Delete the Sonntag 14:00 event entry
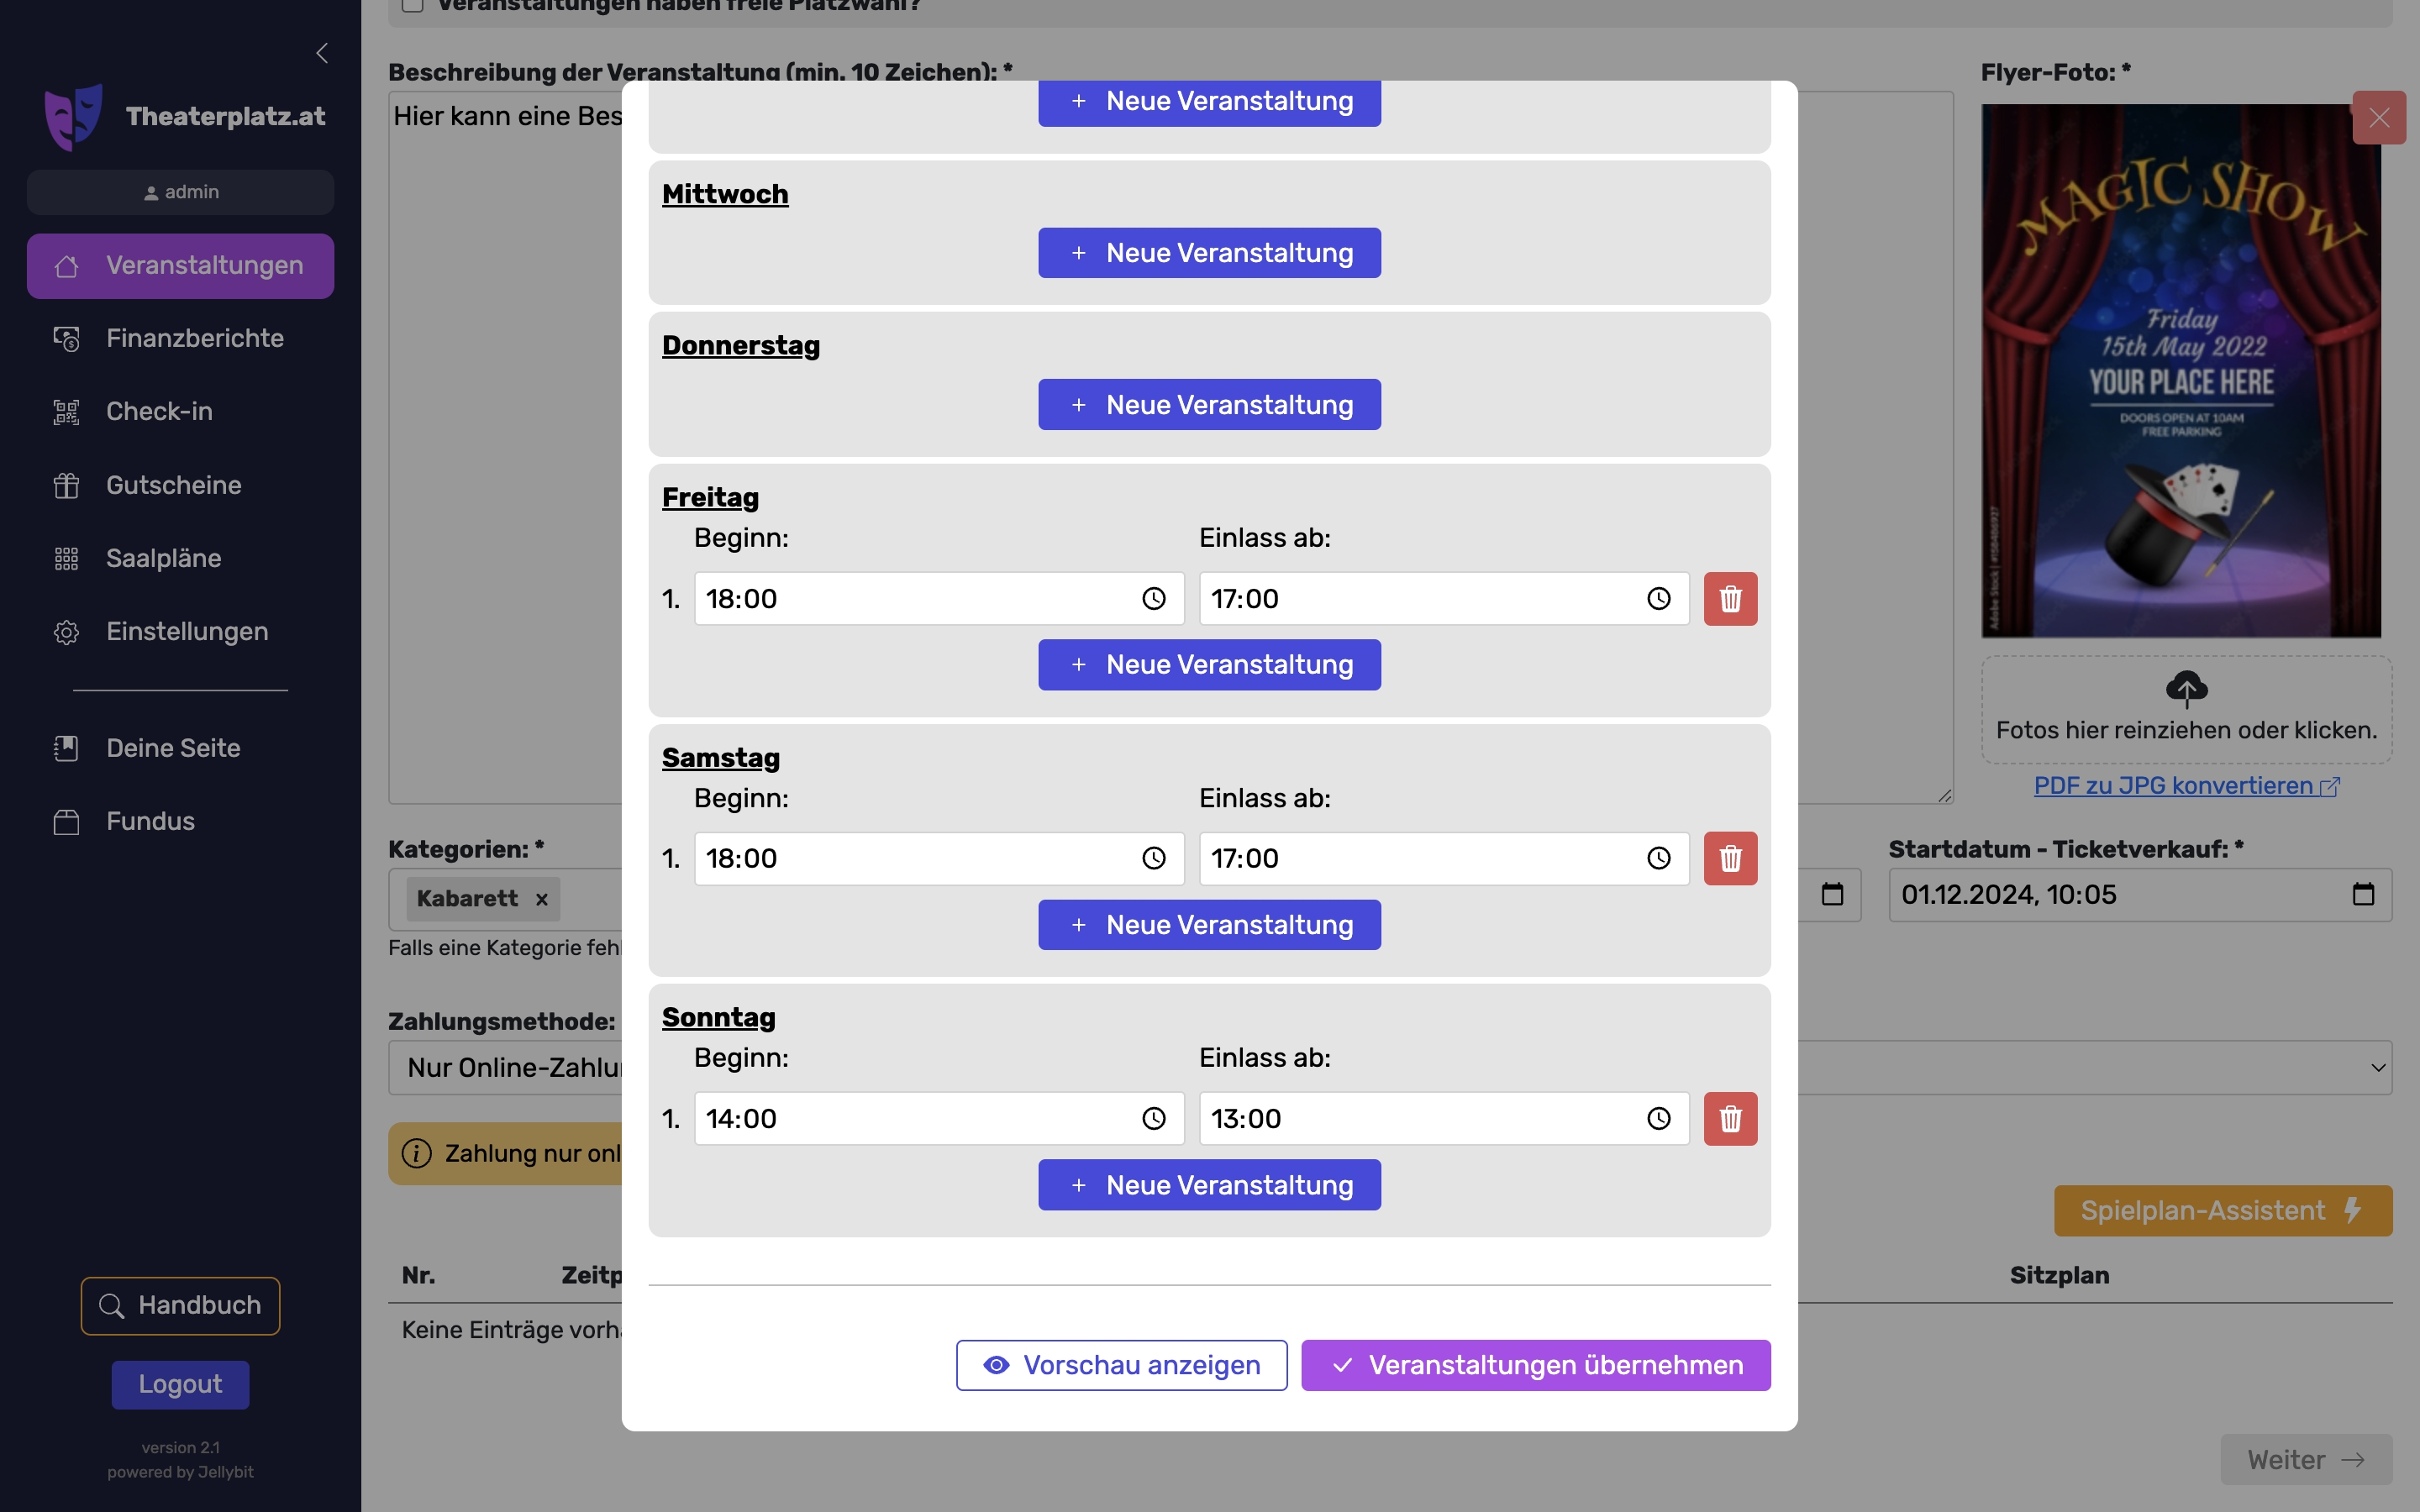The image size is (2420, 1512). (1730, 1118)
